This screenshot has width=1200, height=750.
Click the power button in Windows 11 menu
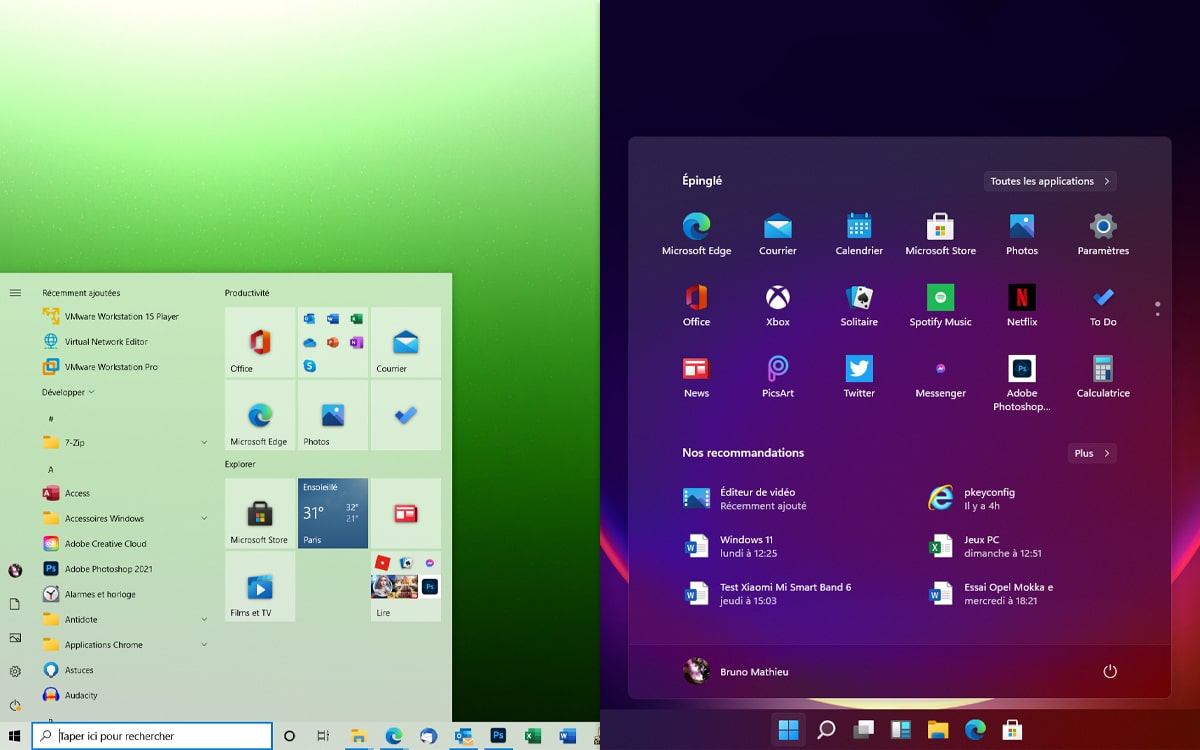pyautogui.click(x=1109, y=671)
